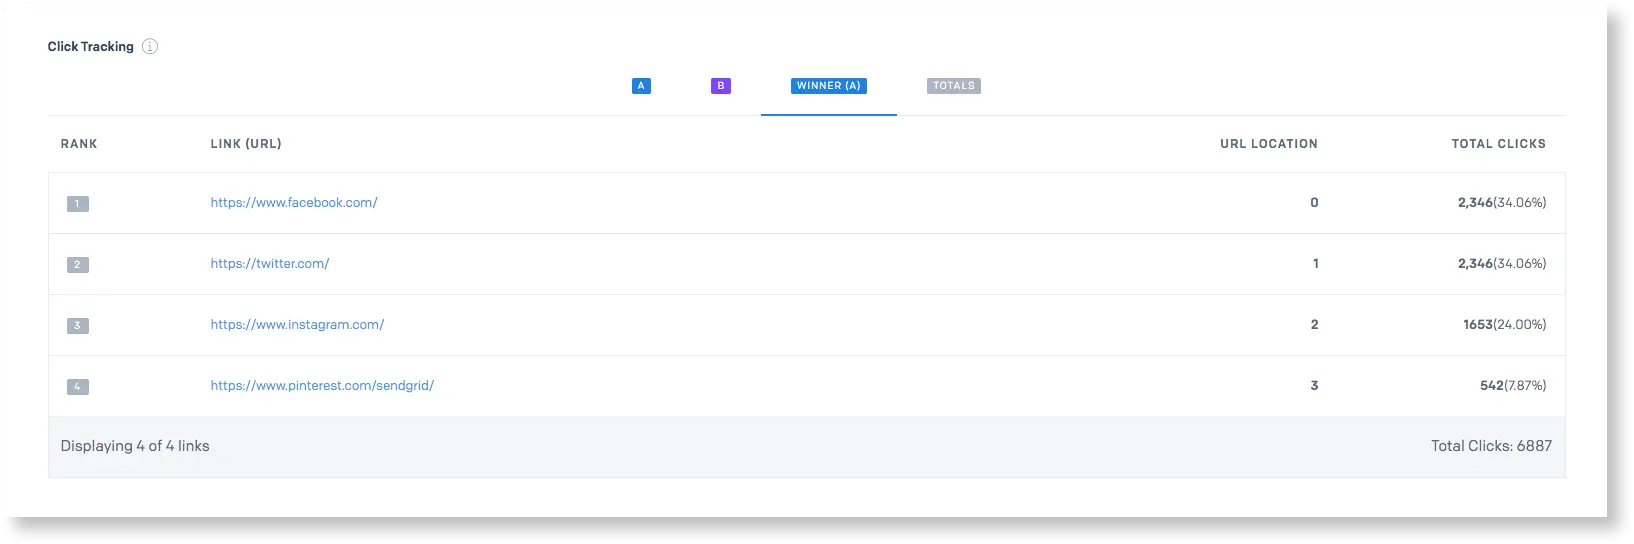Open the facebook.com link
Image resolution: width=1634 pixels, height=544 pixels.
coord(294,203)
